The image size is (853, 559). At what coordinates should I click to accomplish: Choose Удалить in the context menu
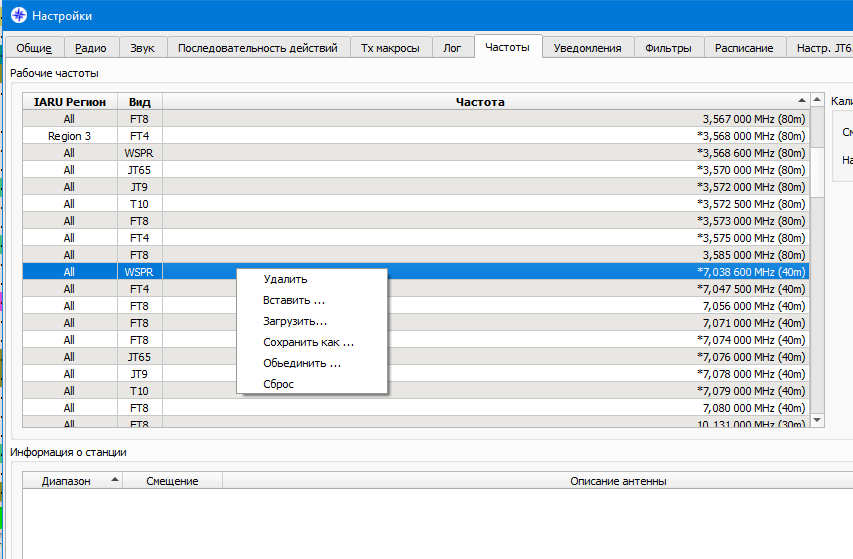[x=312, y=279]
